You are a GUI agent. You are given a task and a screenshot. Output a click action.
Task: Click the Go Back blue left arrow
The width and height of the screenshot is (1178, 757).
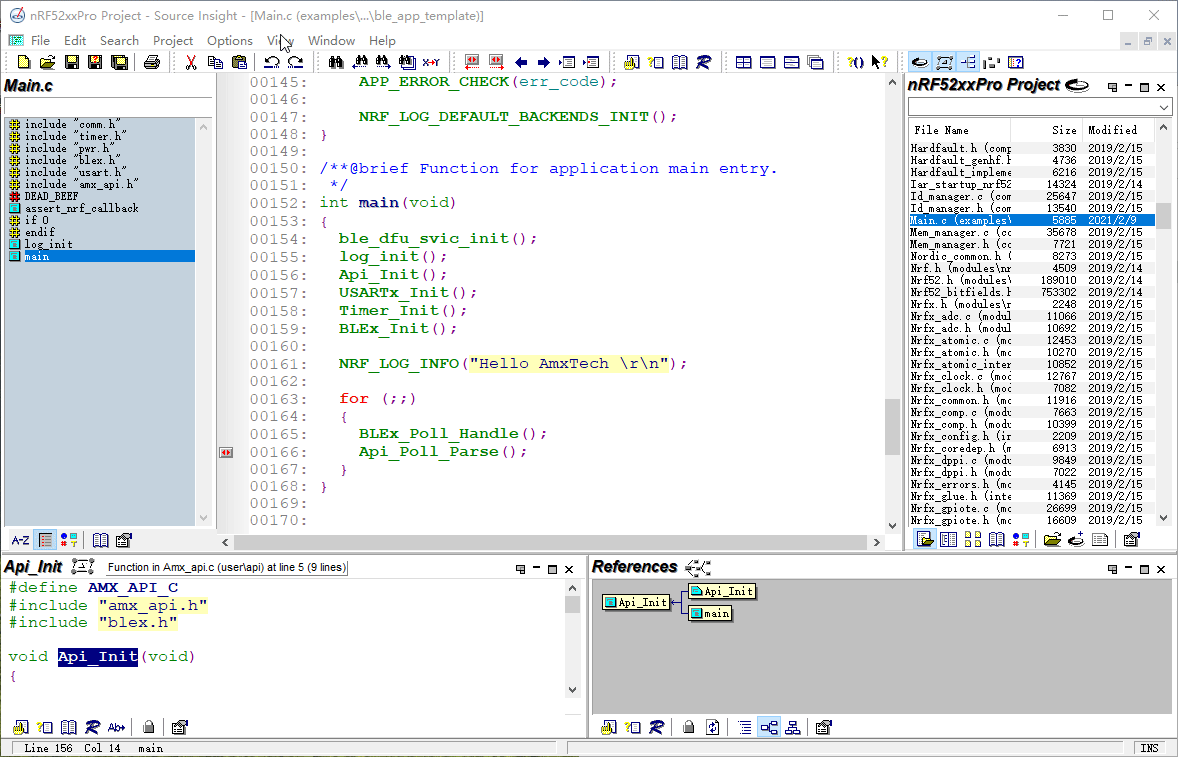520,62
